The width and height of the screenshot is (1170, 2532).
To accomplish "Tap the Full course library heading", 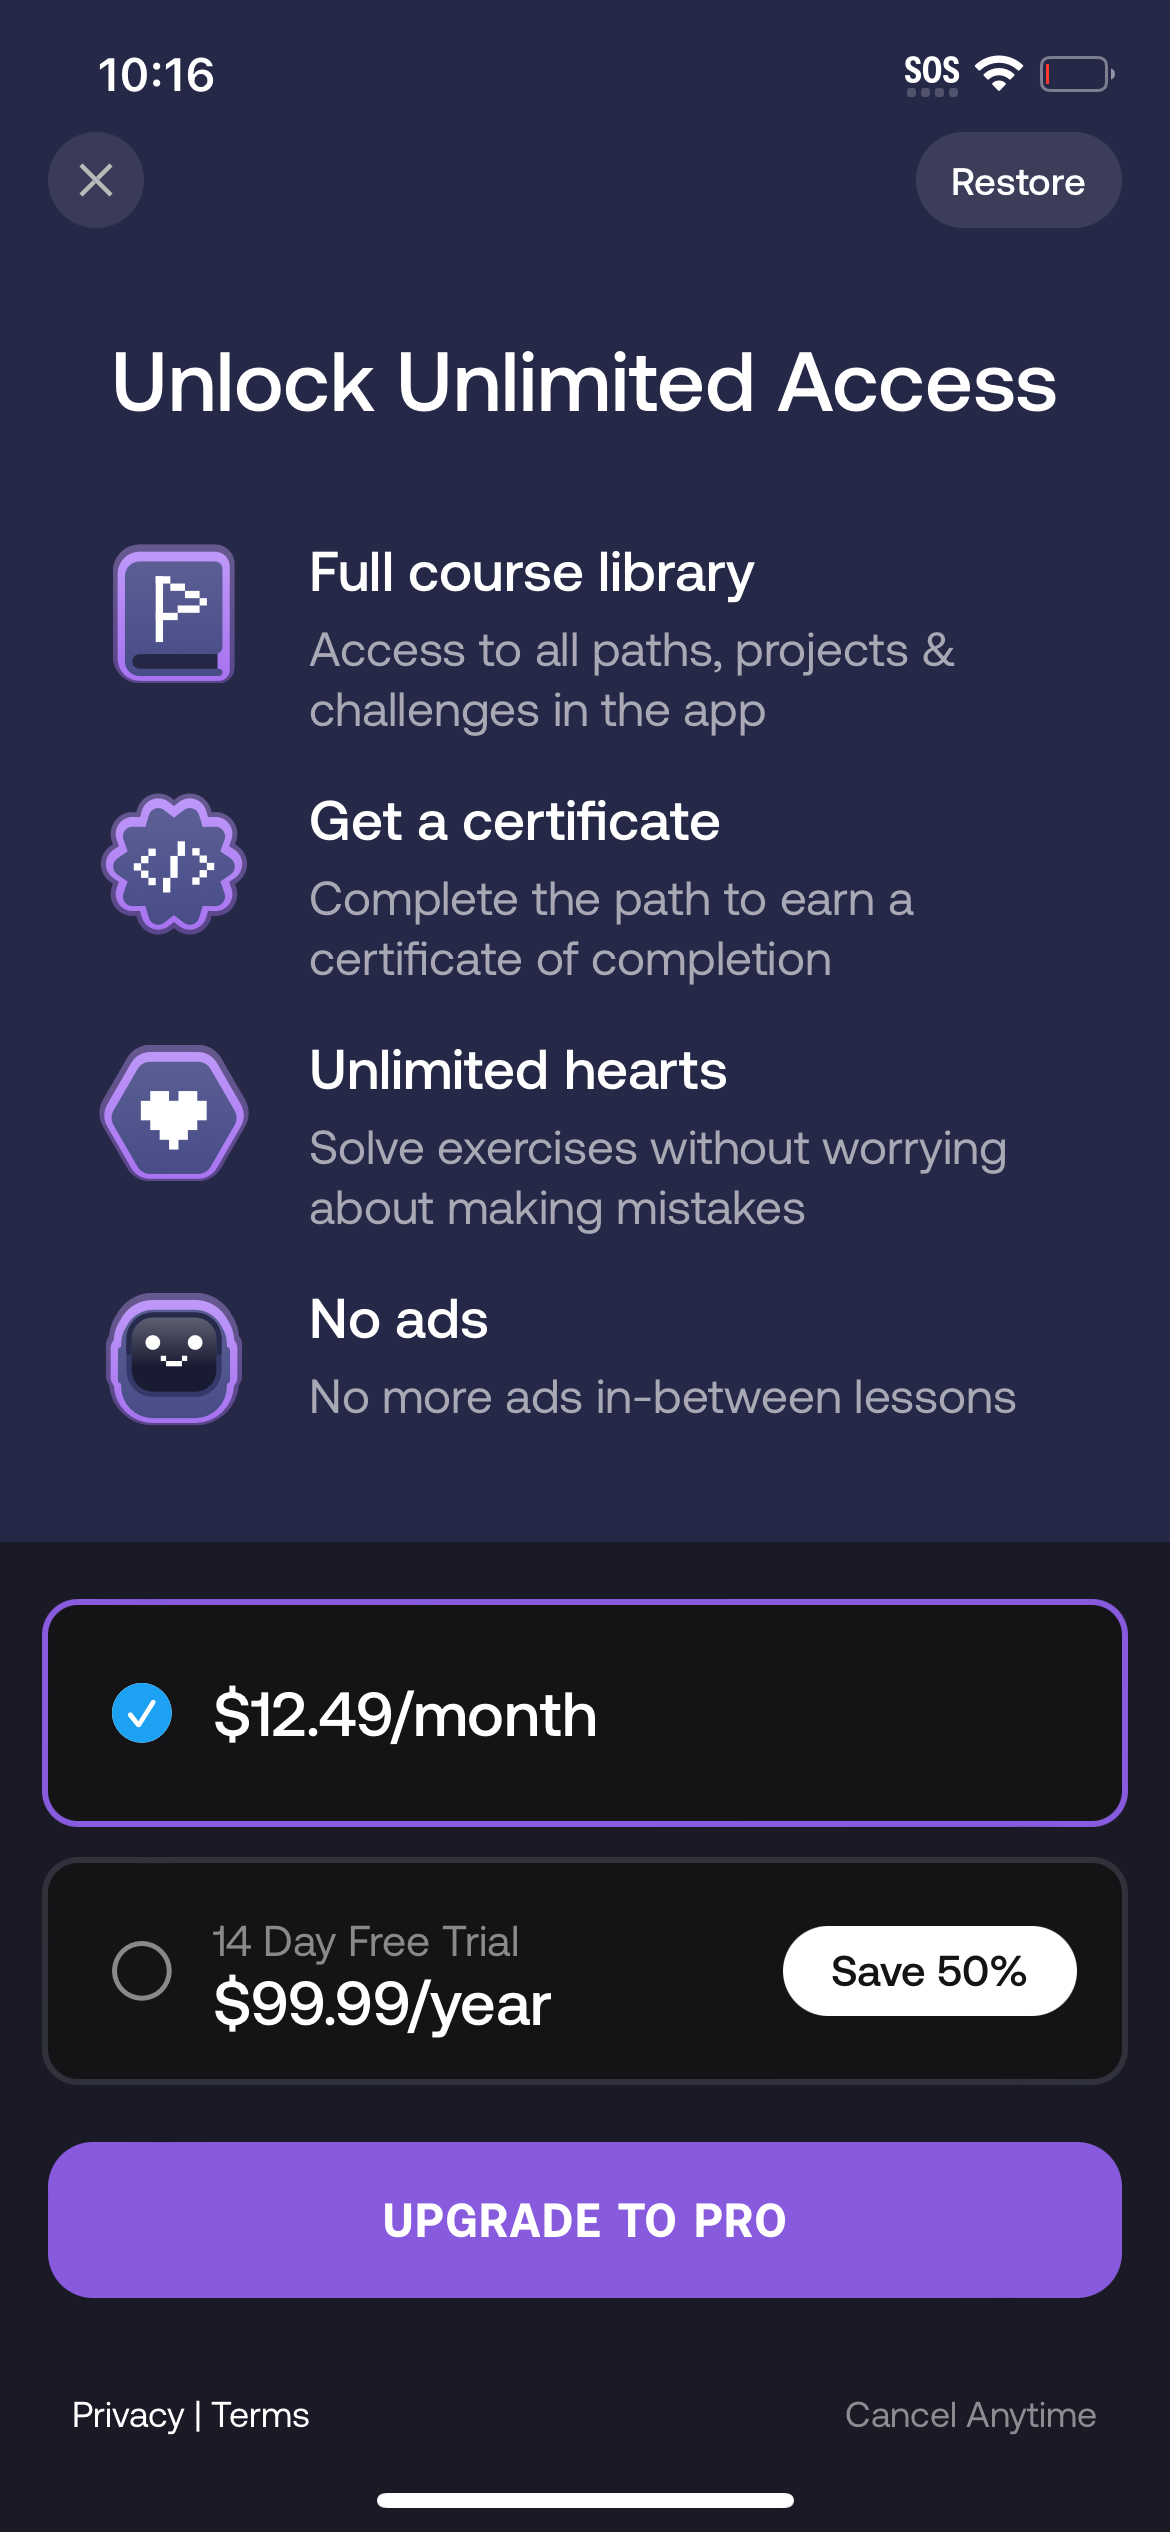I will 531,573.
